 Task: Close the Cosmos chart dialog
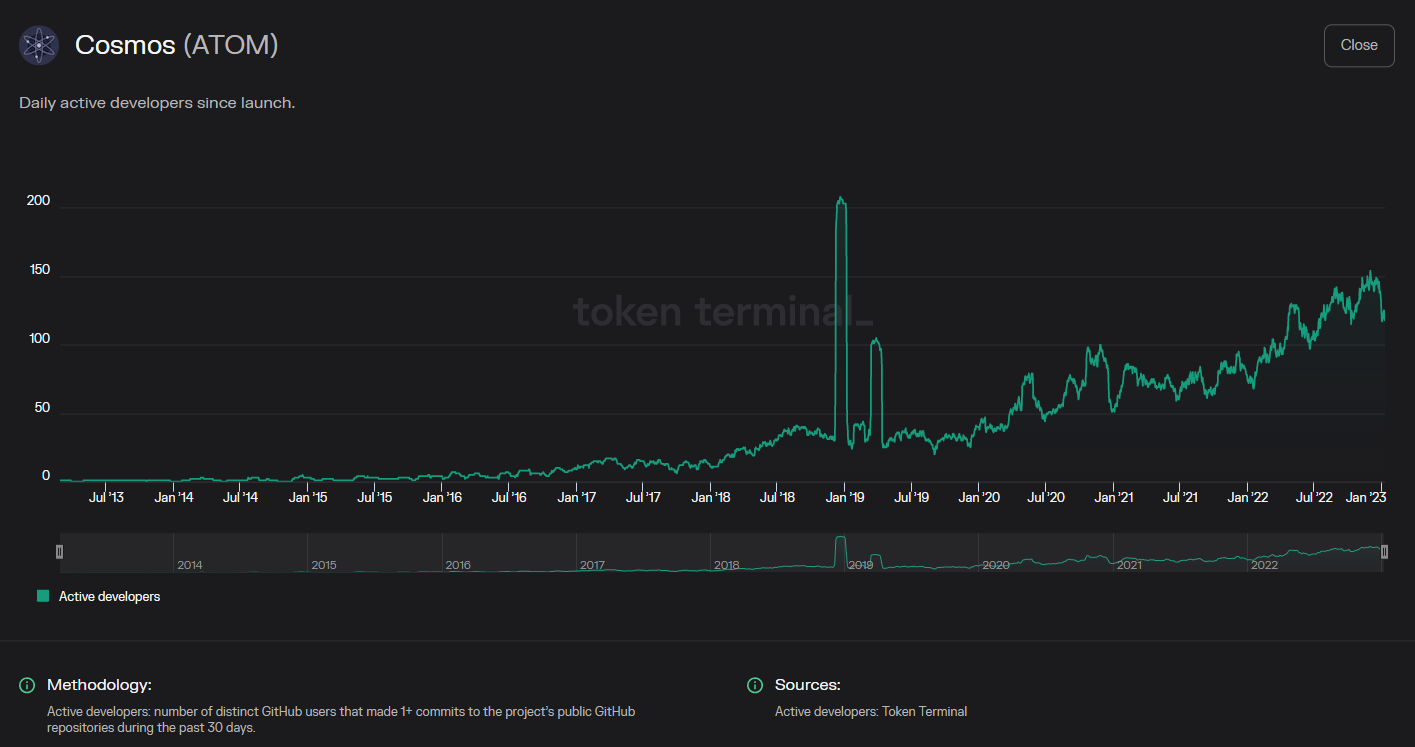pos(1359,45)
